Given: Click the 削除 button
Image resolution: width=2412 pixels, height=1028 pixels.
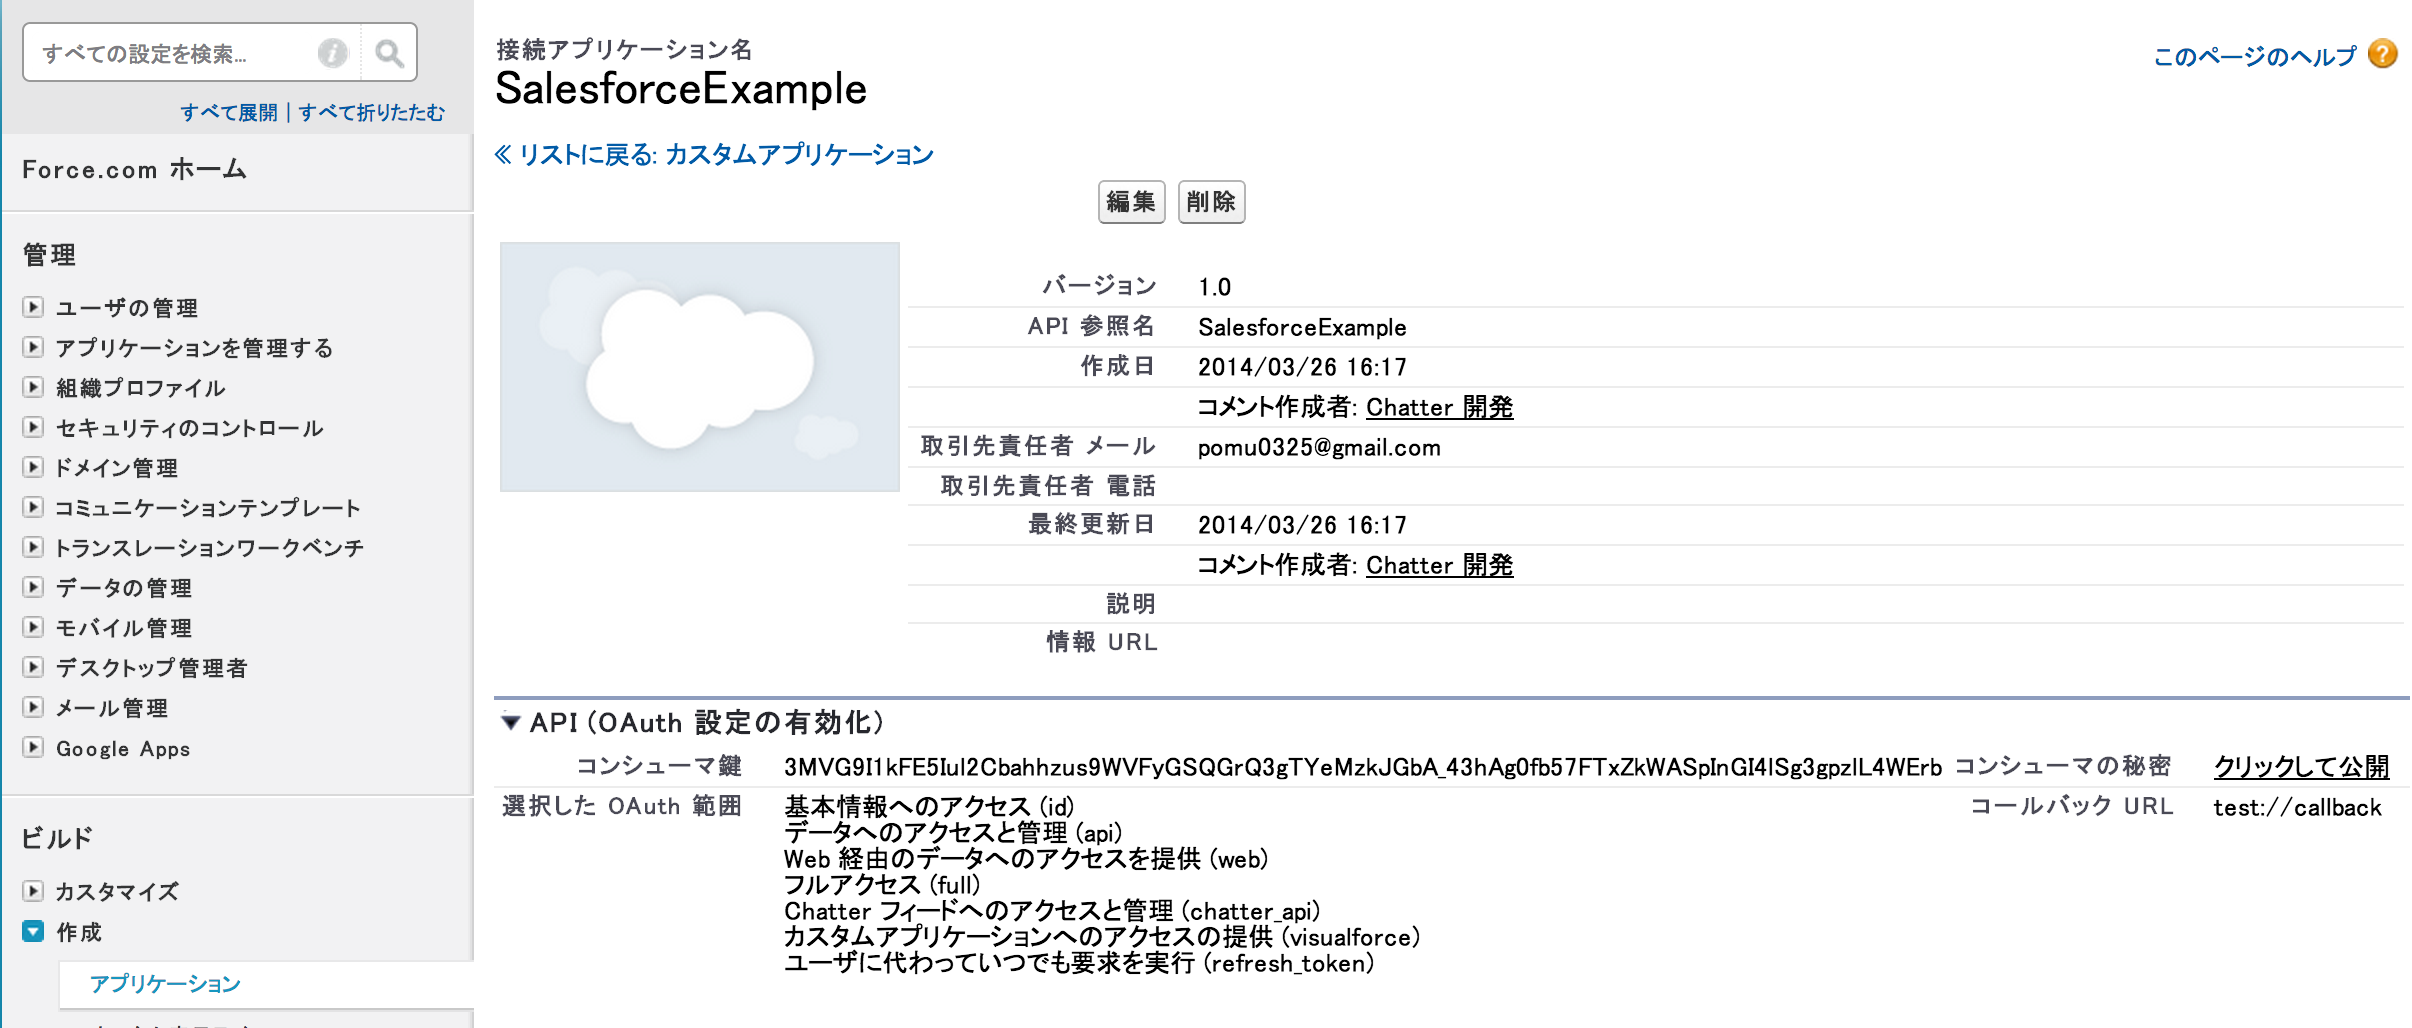Looking at the screenshot, I should (1211, 201).
